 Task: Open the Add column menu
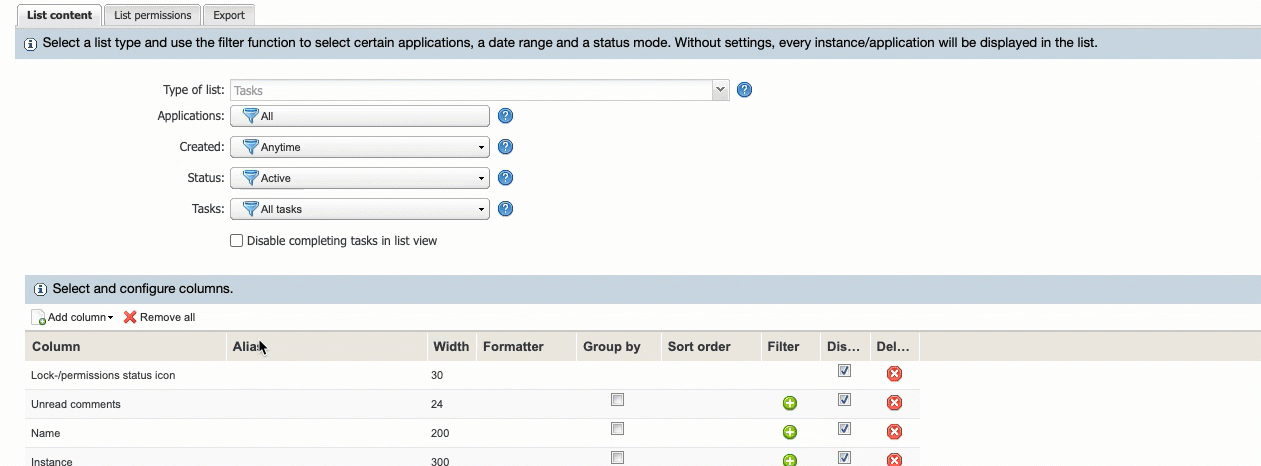click(x=73, y=317)
